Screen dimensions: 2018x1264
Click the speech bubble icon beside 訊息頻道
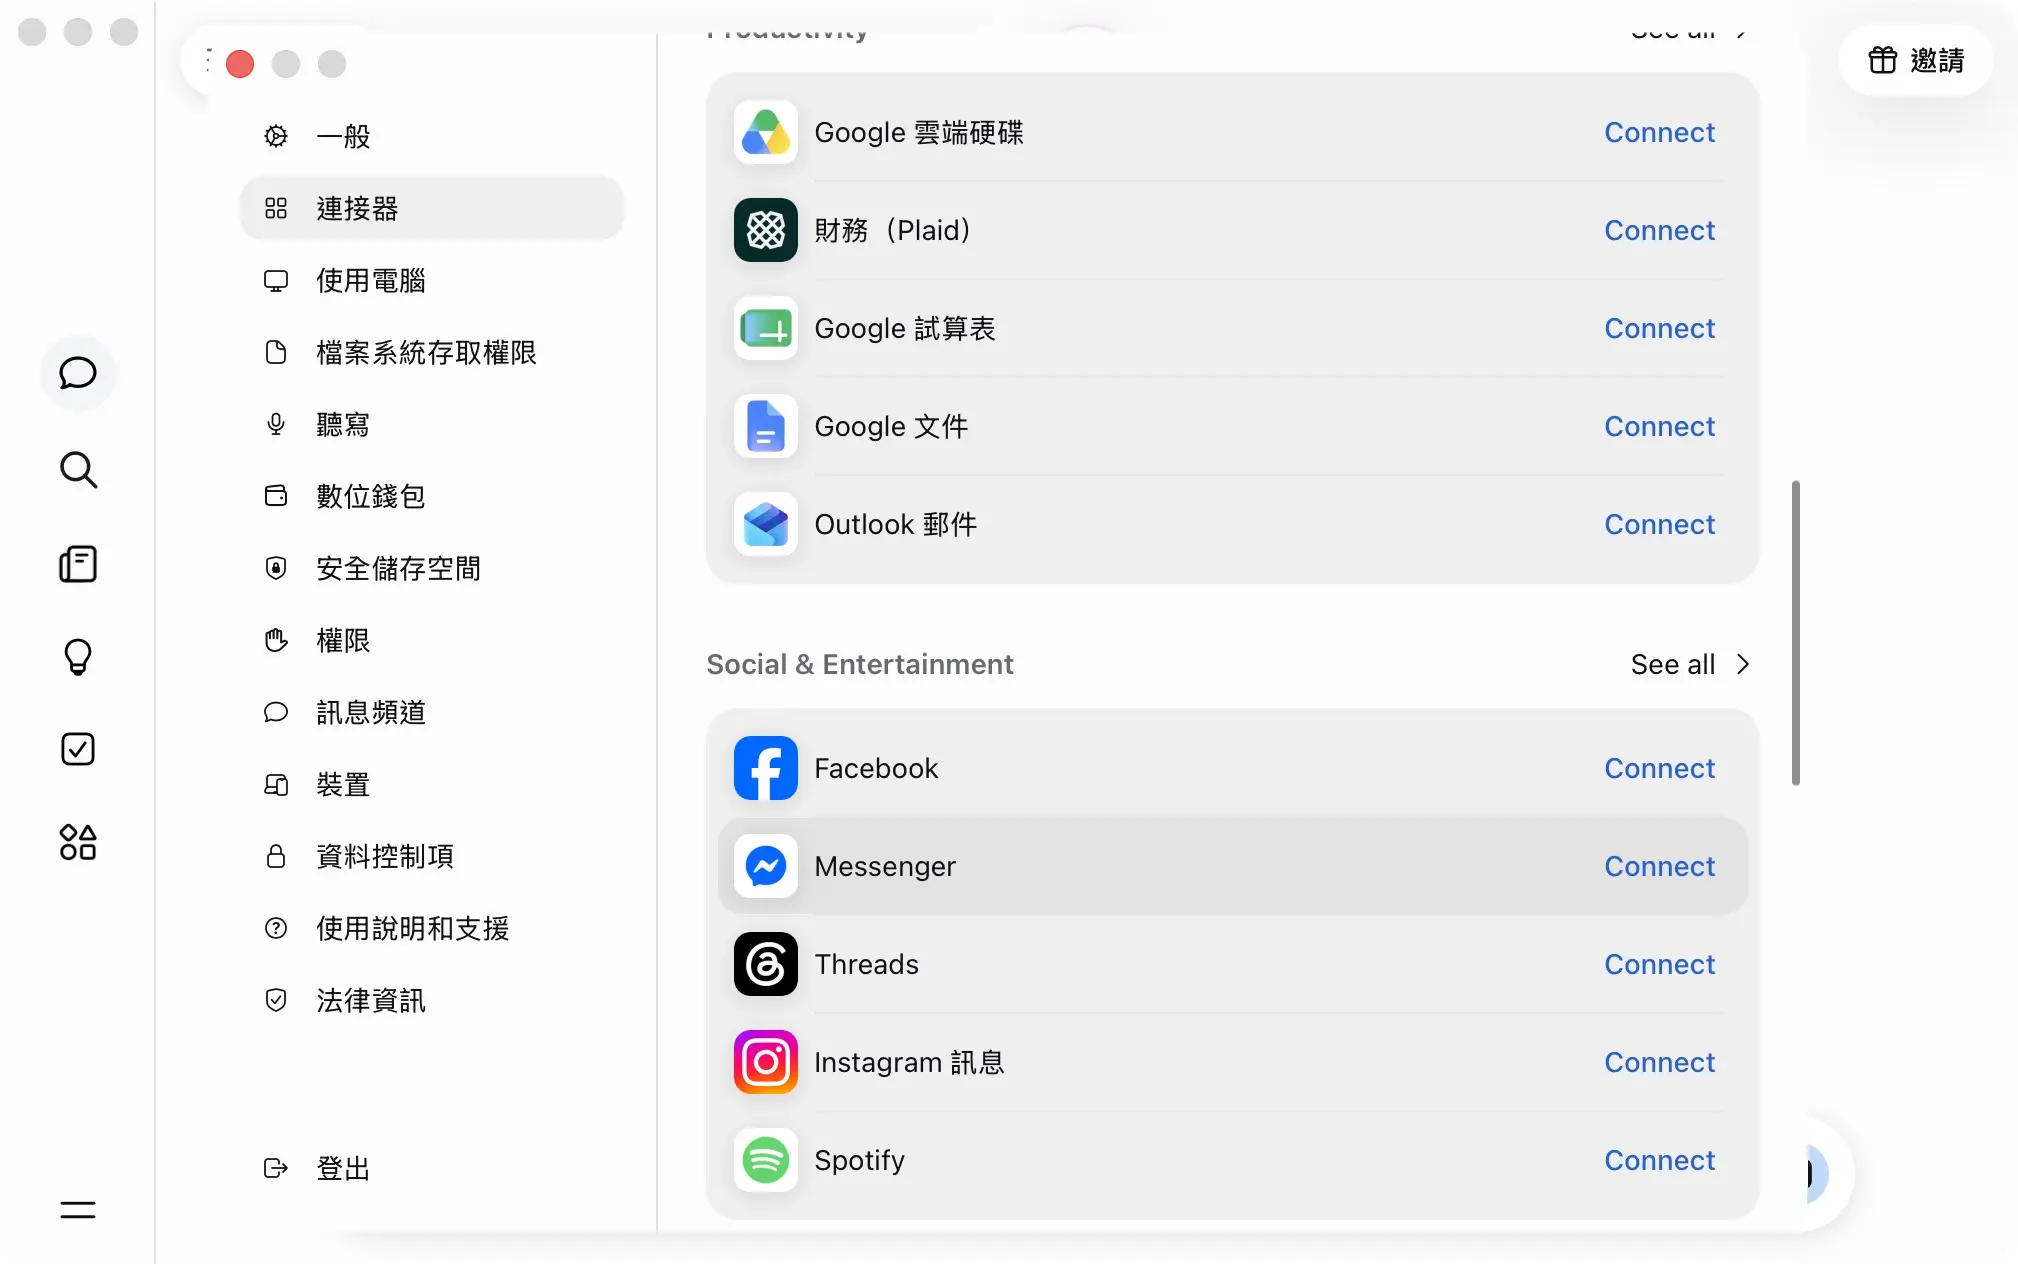pyautogui.click(x=276, y=712)
